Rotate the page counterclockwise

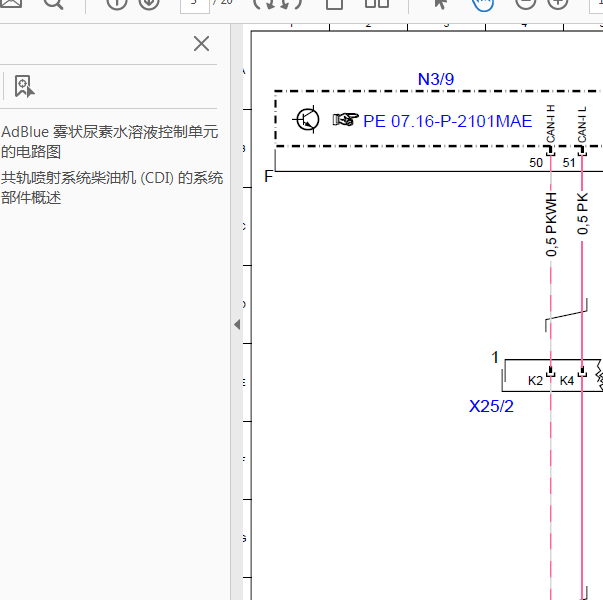click(x=264, y=3)
